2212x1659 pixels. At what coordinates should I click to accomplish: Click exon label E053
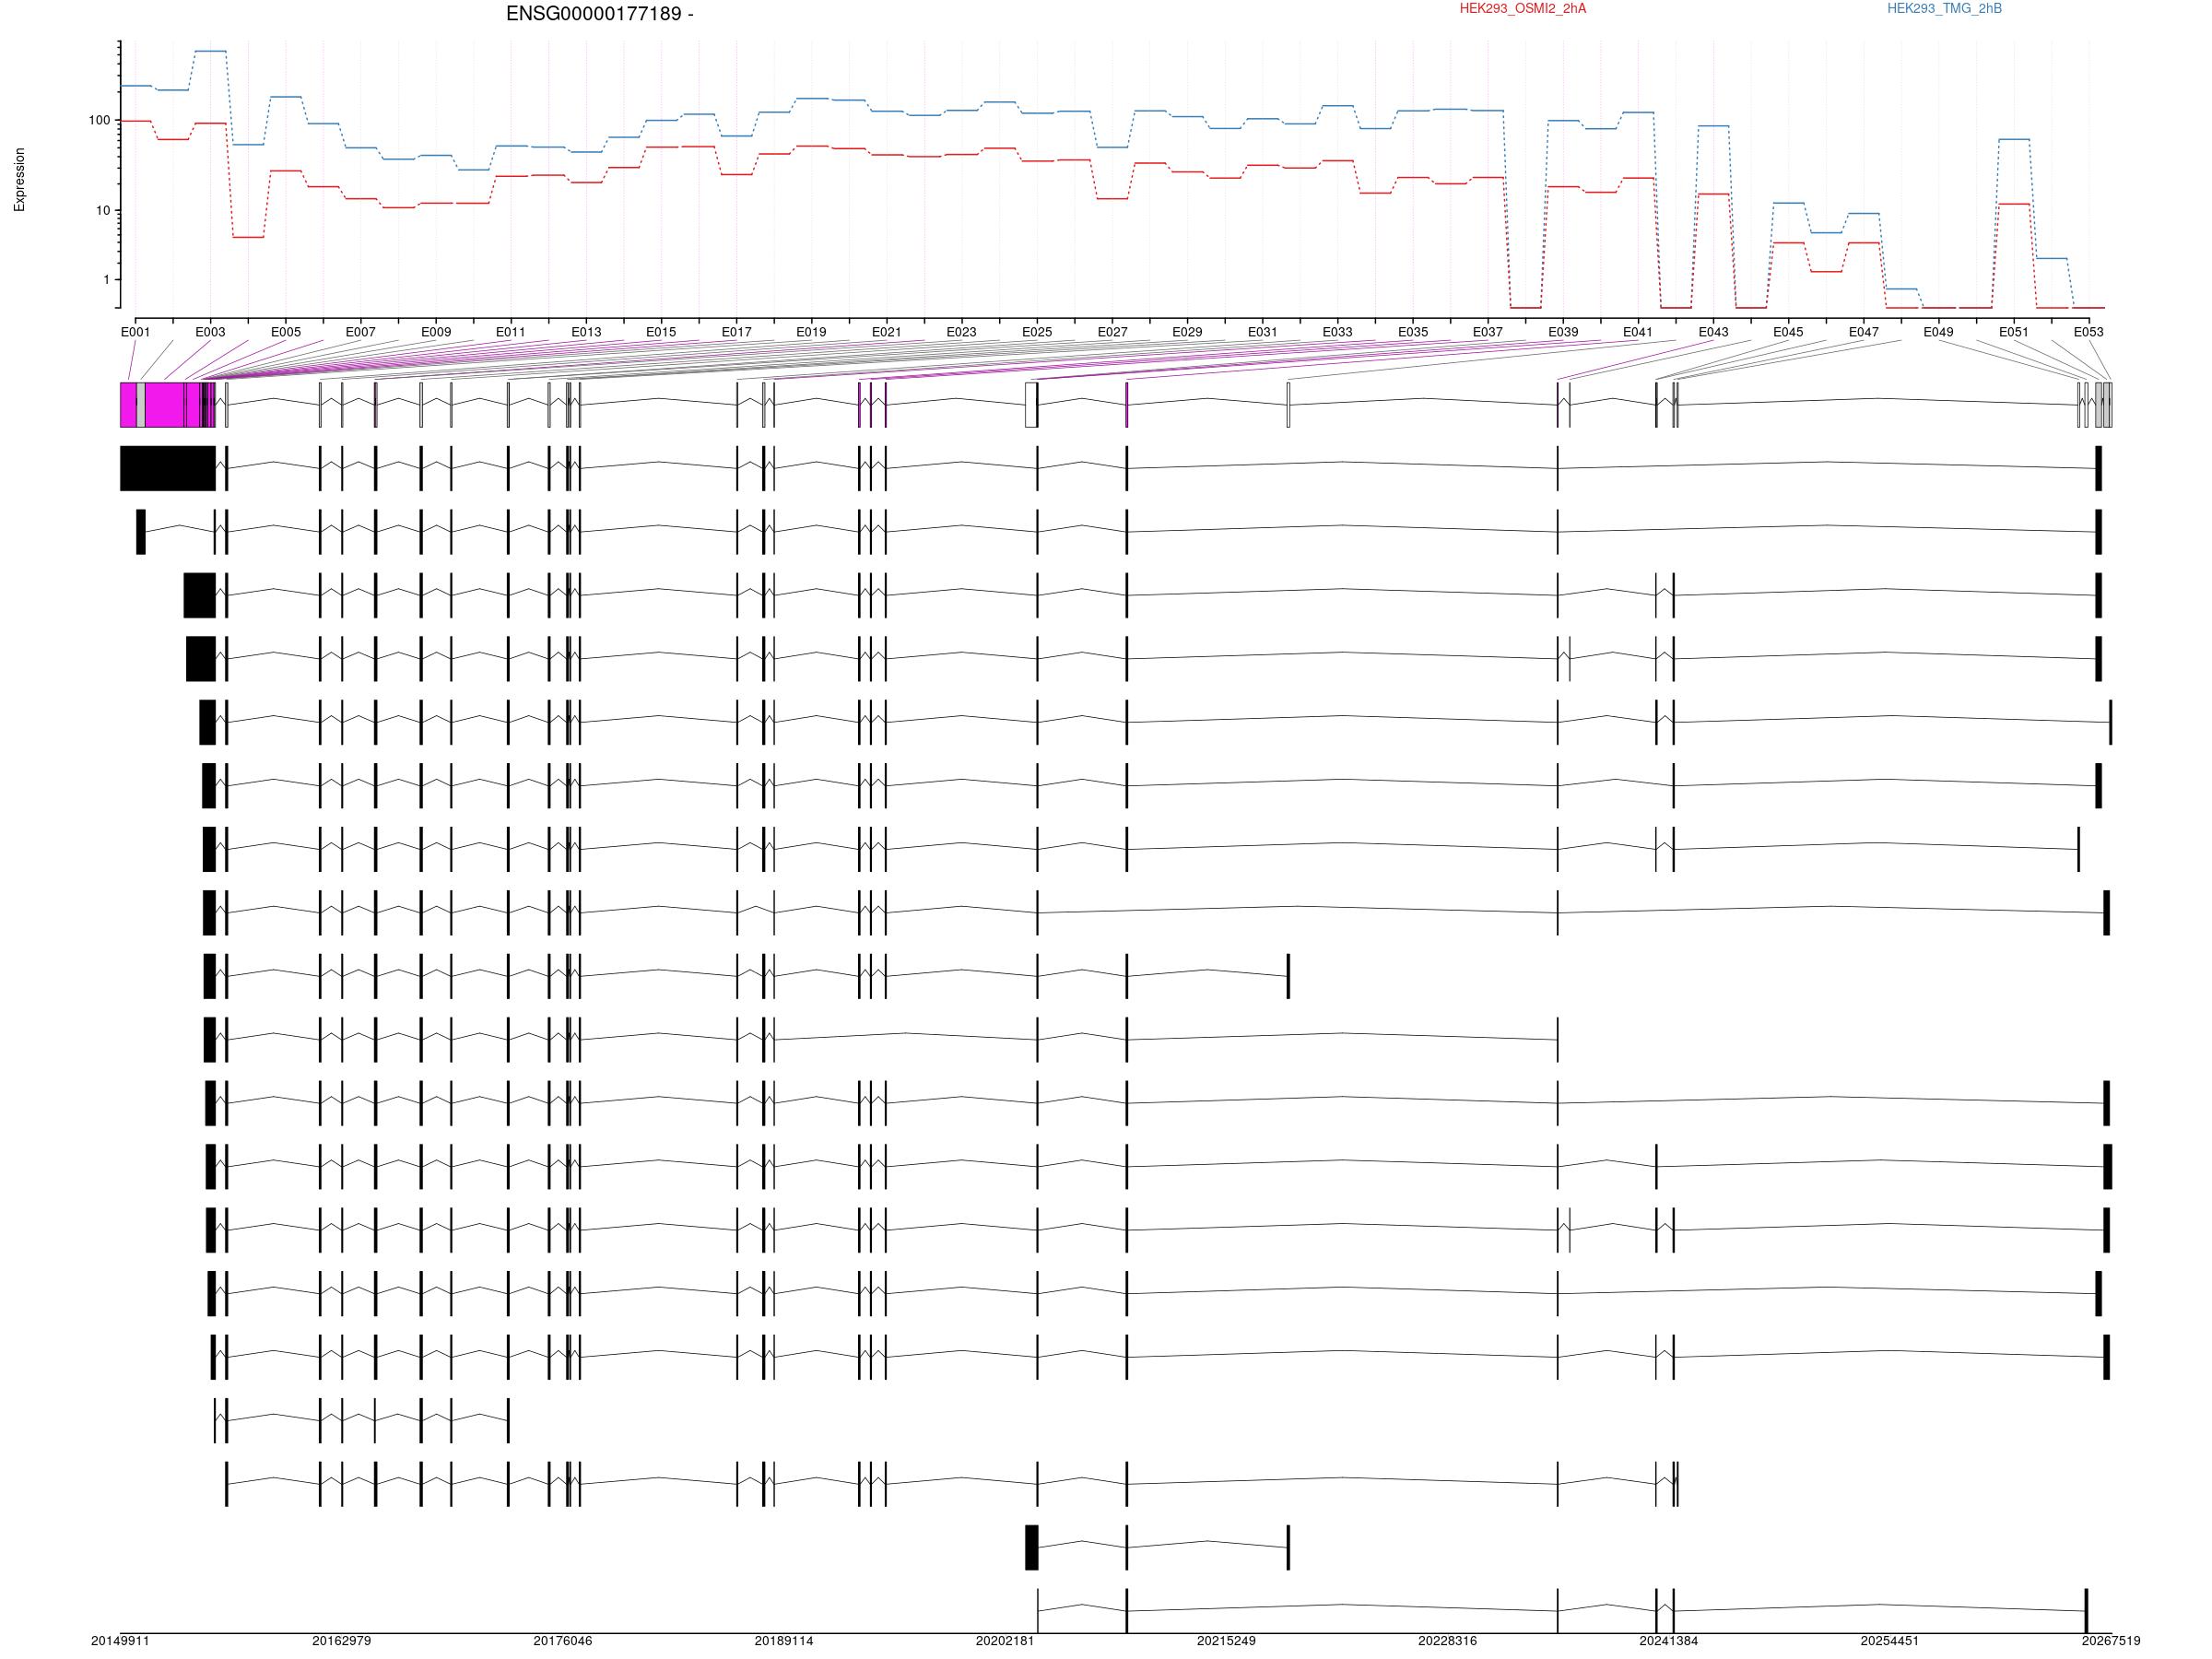2088,332
